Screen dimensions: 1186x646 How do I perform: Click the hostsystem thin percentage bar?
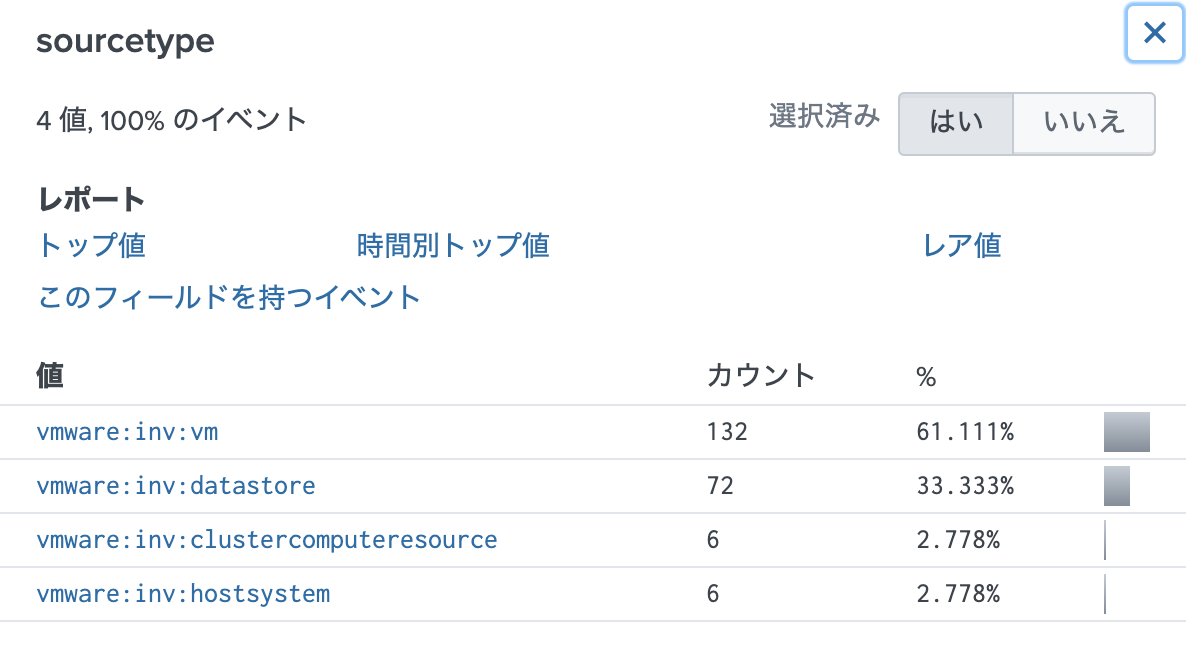(1105, 594)
